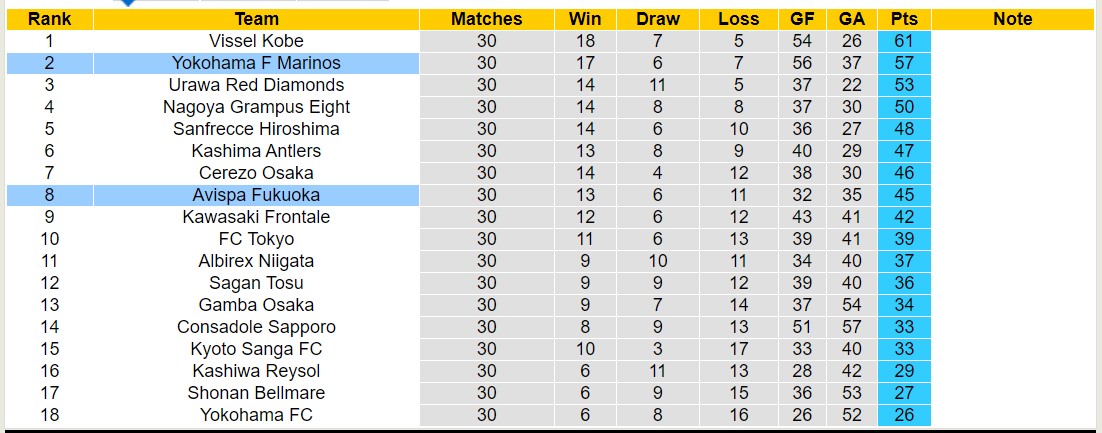Click the Sanfrecce Hiroshima team name

[256, 129]
